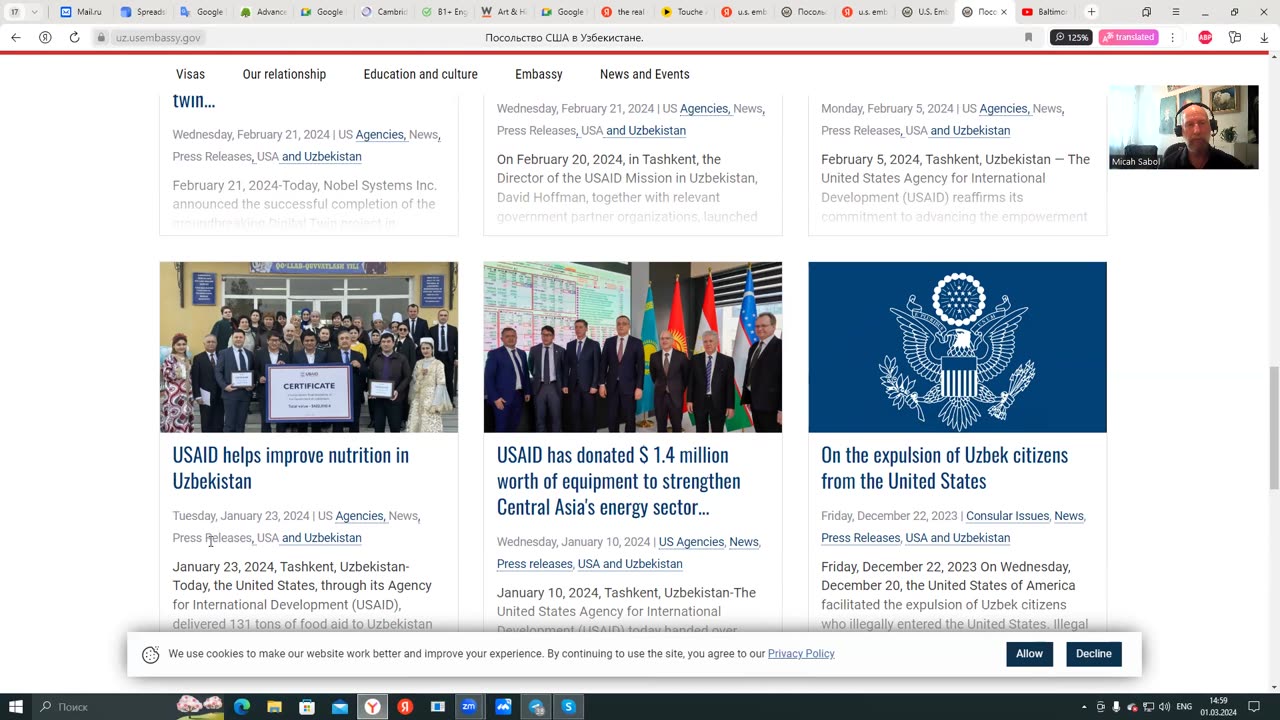Open the Embassy menu
Screen dimensions: 1280x720
coord(539,74)
